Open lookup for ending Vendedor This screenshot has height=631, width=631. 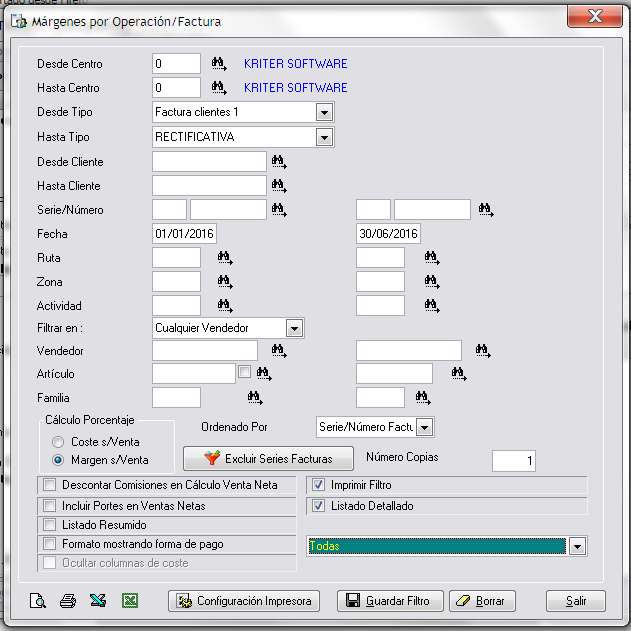click(483, 351)
